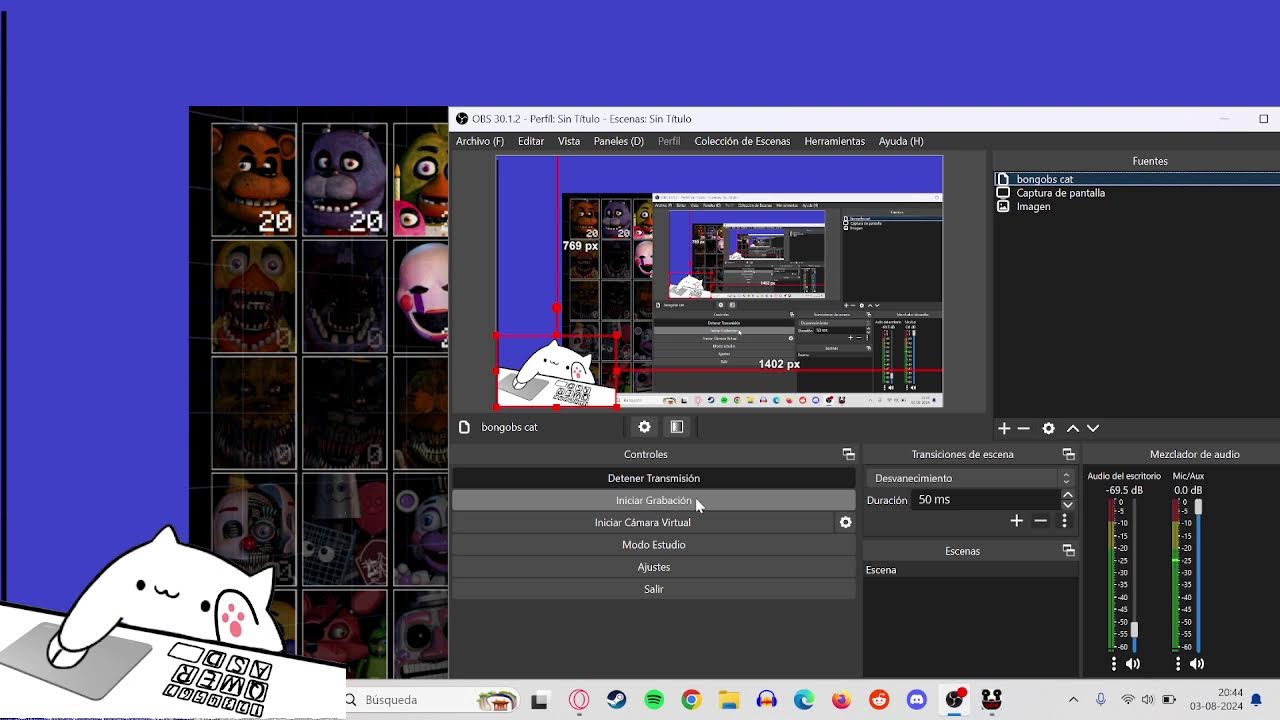
Task: Open the Vista menu
Action: click(569, 141)
